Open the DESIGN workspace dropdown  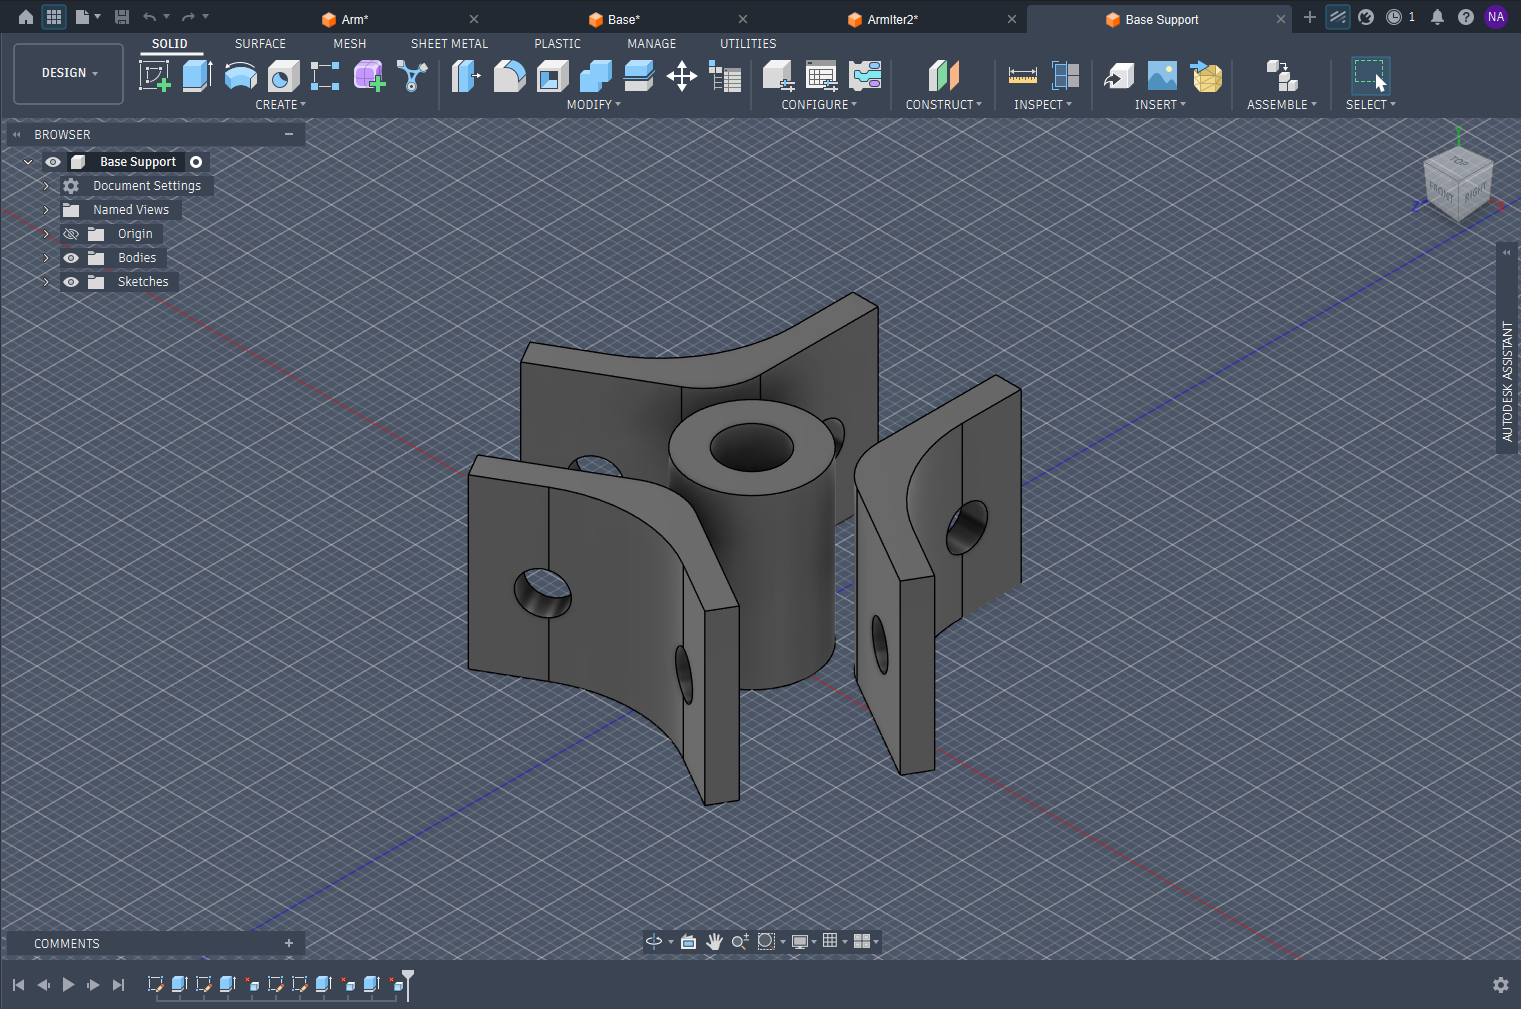(69, 73)
